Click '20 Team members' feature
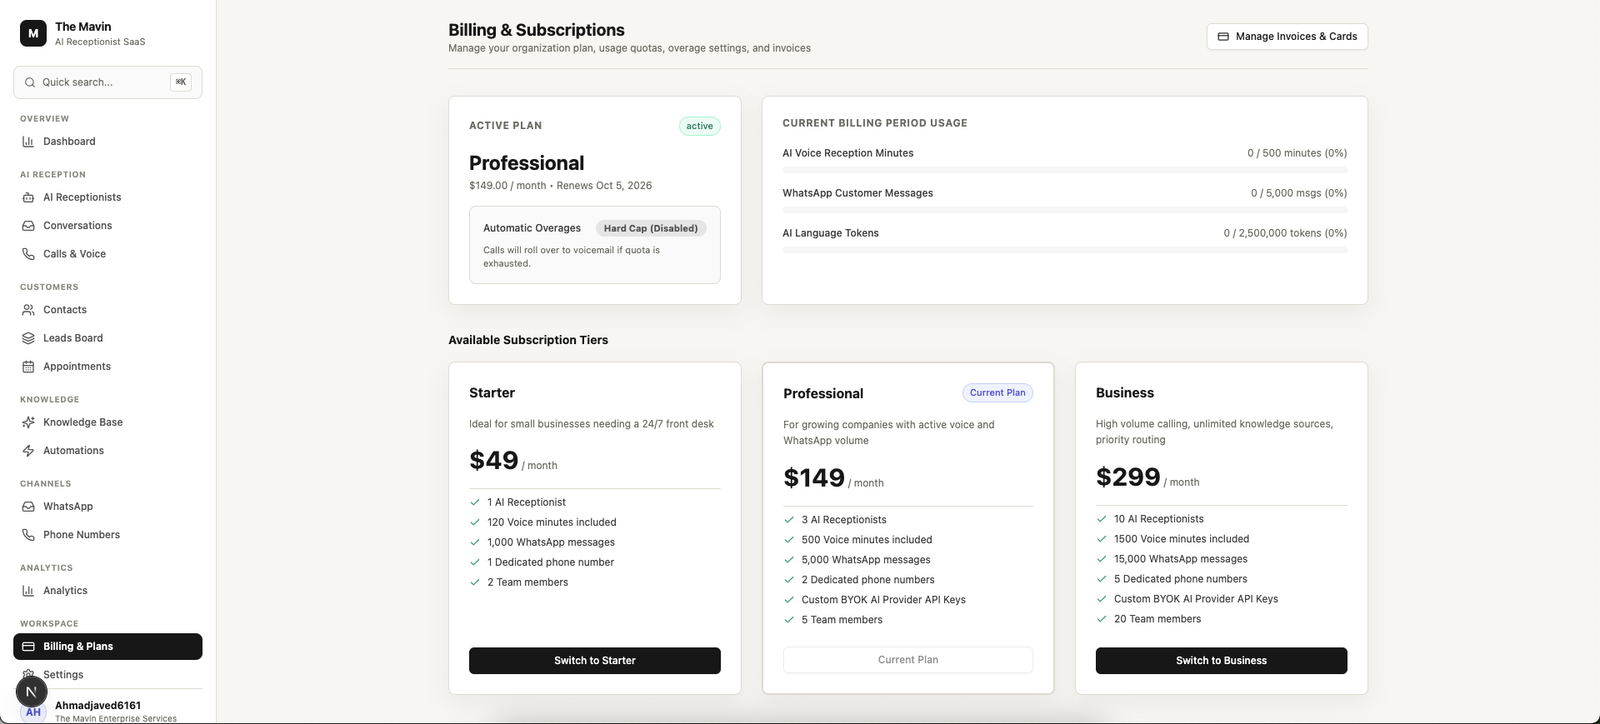The height and width of the screenshot is (724, 1600). pyautogui.click(x=1157, y=619)
